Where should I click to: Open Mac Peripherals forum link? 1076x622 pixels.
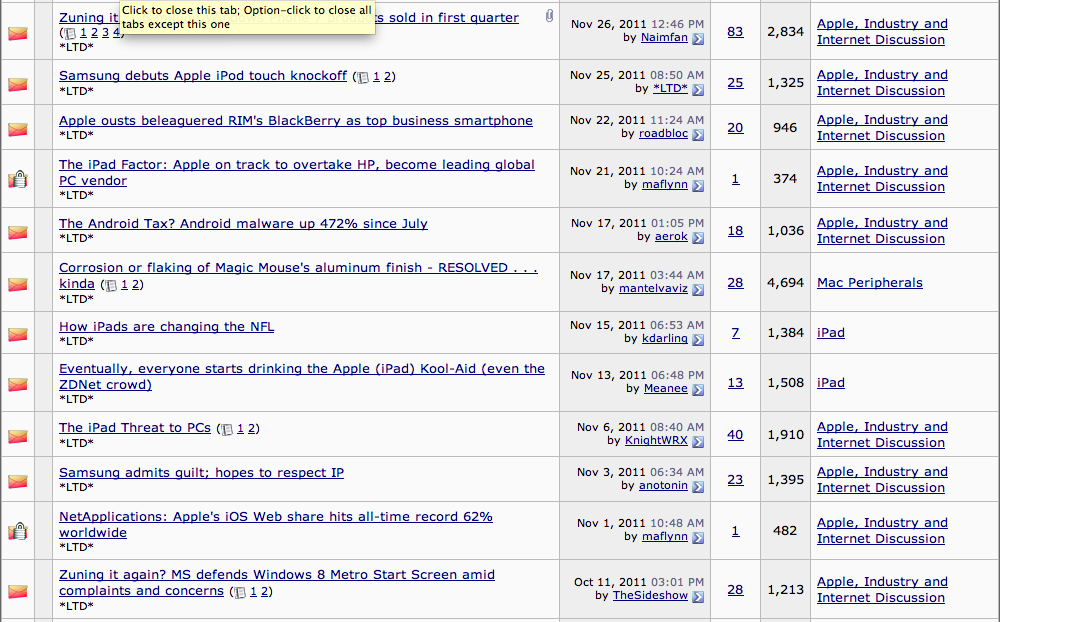coord(869,282)
